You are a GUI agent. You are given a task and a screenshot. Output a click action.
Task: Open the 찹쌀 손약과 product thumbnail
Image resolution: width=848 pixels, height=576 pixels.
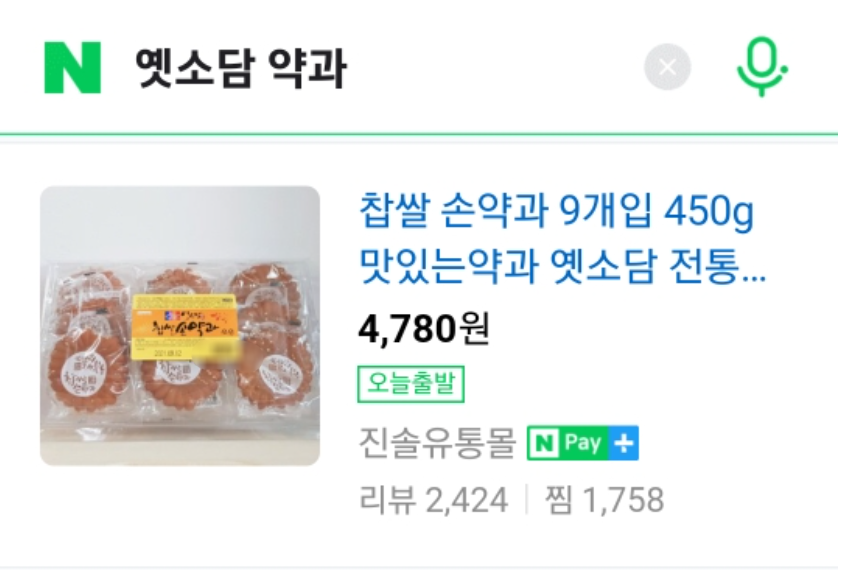click(x=180, y=326)
